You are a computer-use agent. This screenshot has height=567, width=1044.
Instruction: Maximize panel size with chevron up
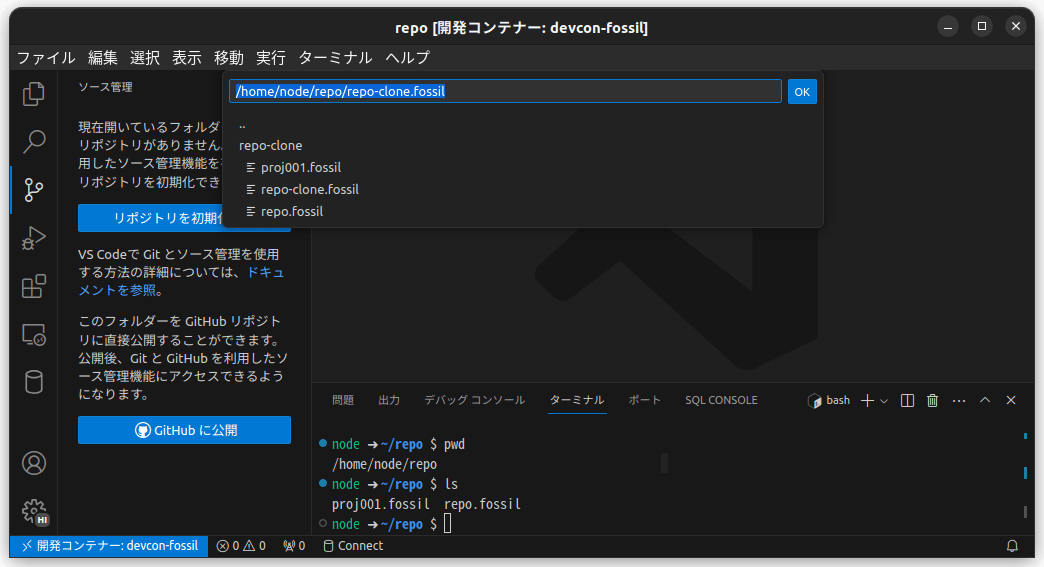click(985, 400)
